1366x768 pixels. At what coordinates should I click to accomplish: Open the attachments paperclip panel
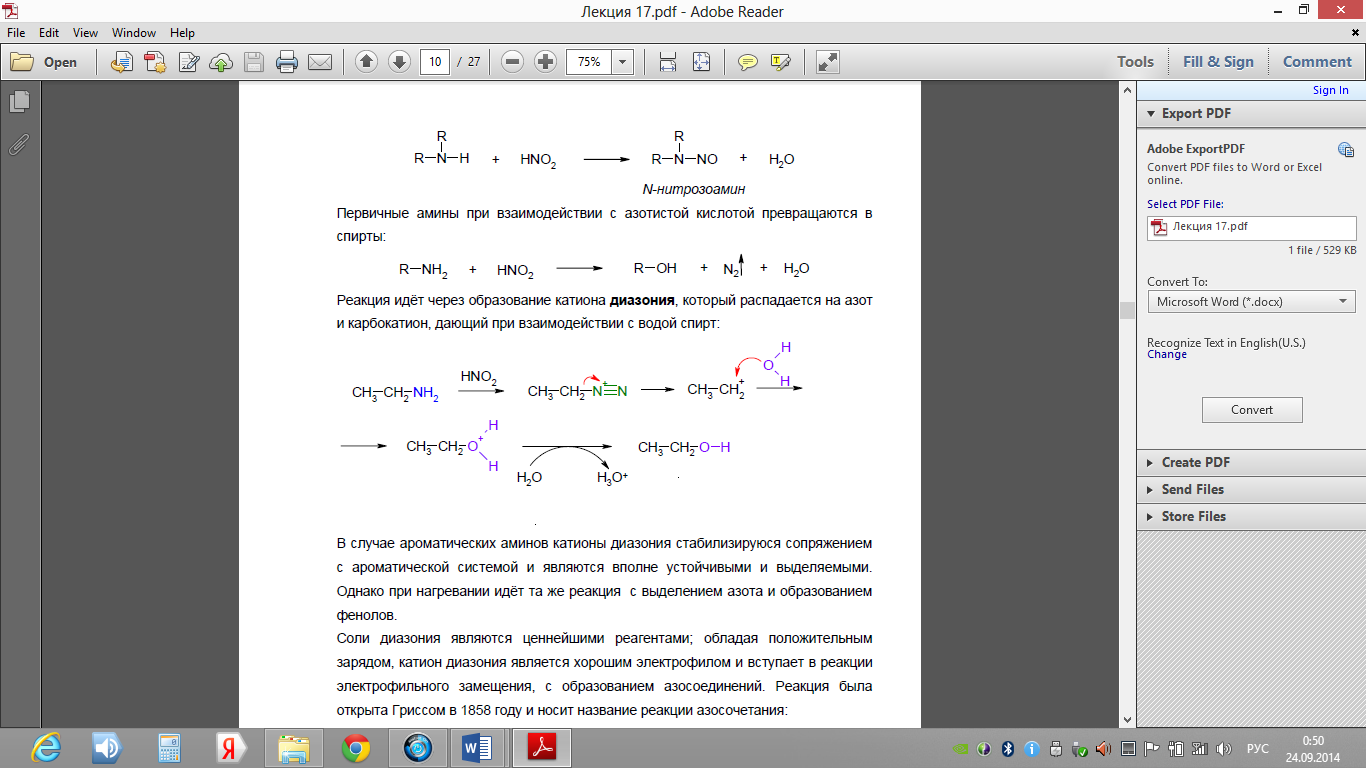19,144
